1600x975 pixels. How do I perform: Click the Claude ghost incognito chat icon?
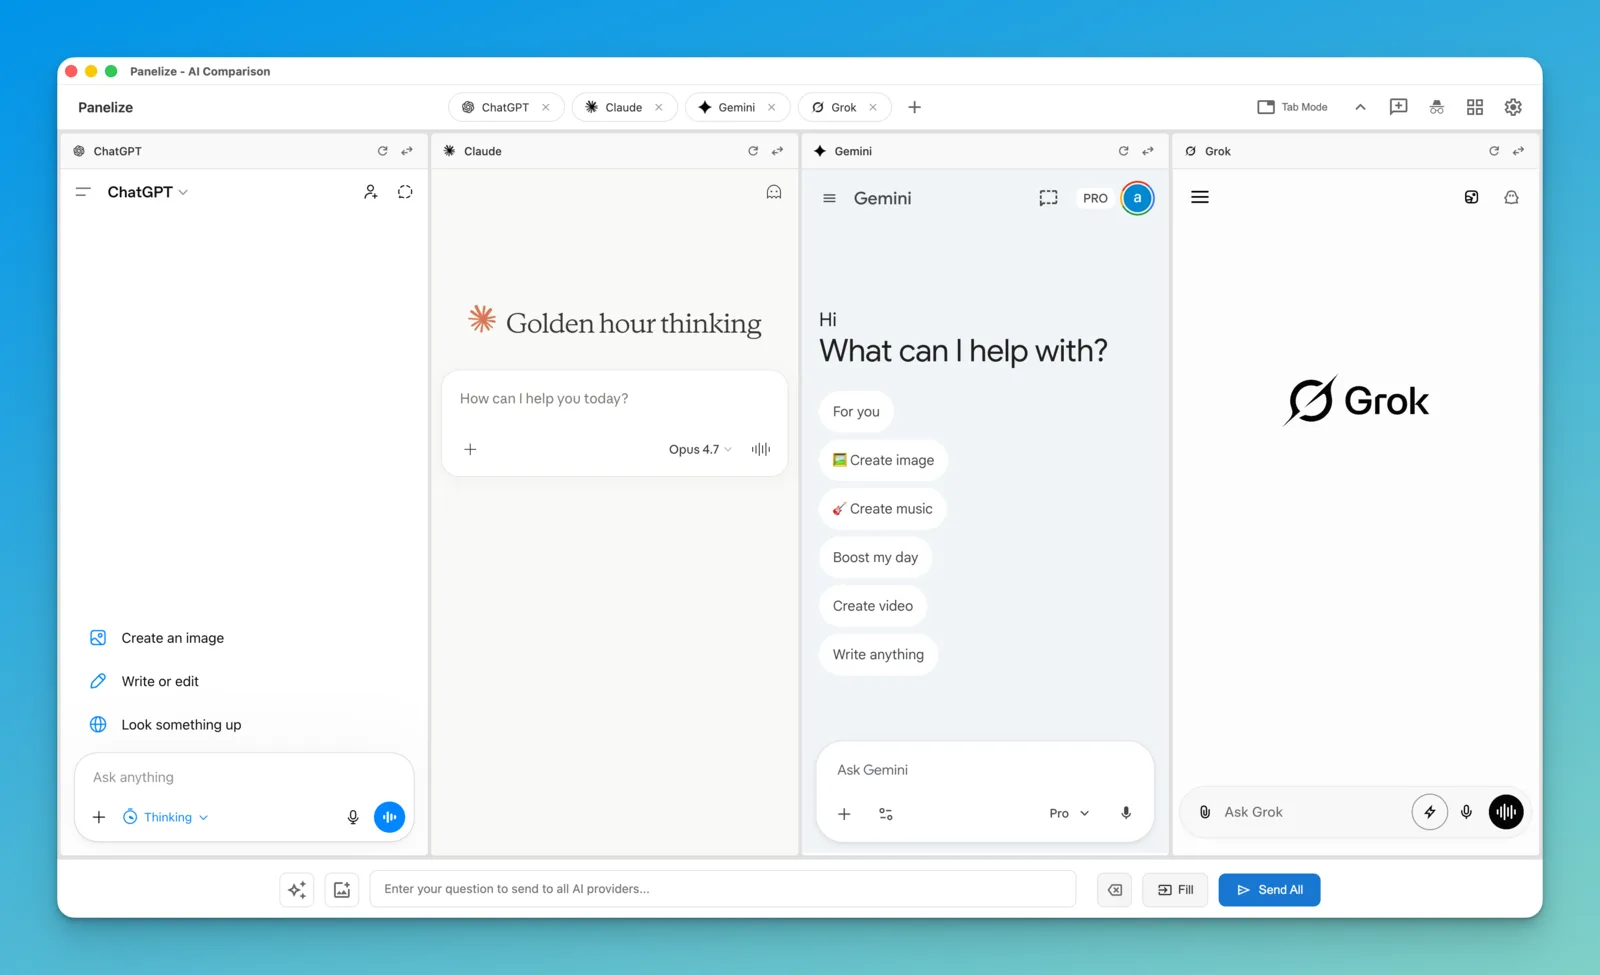click(774, 192)
